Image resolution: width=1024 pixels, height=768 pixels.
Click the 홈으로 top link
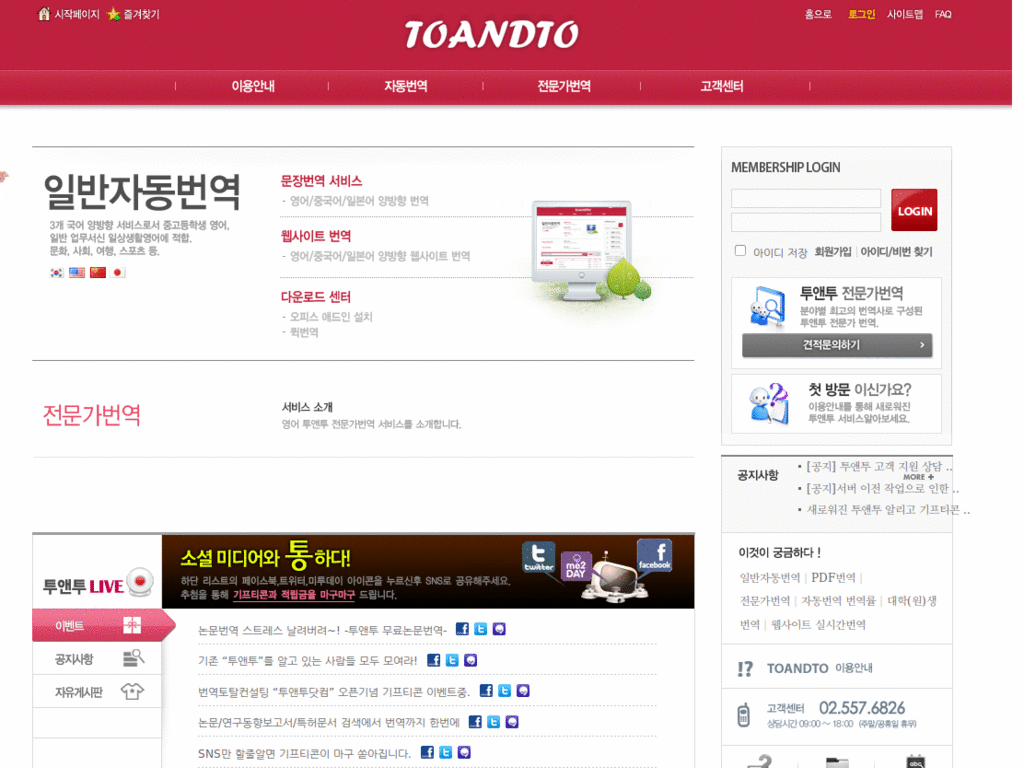coord(818,14)
